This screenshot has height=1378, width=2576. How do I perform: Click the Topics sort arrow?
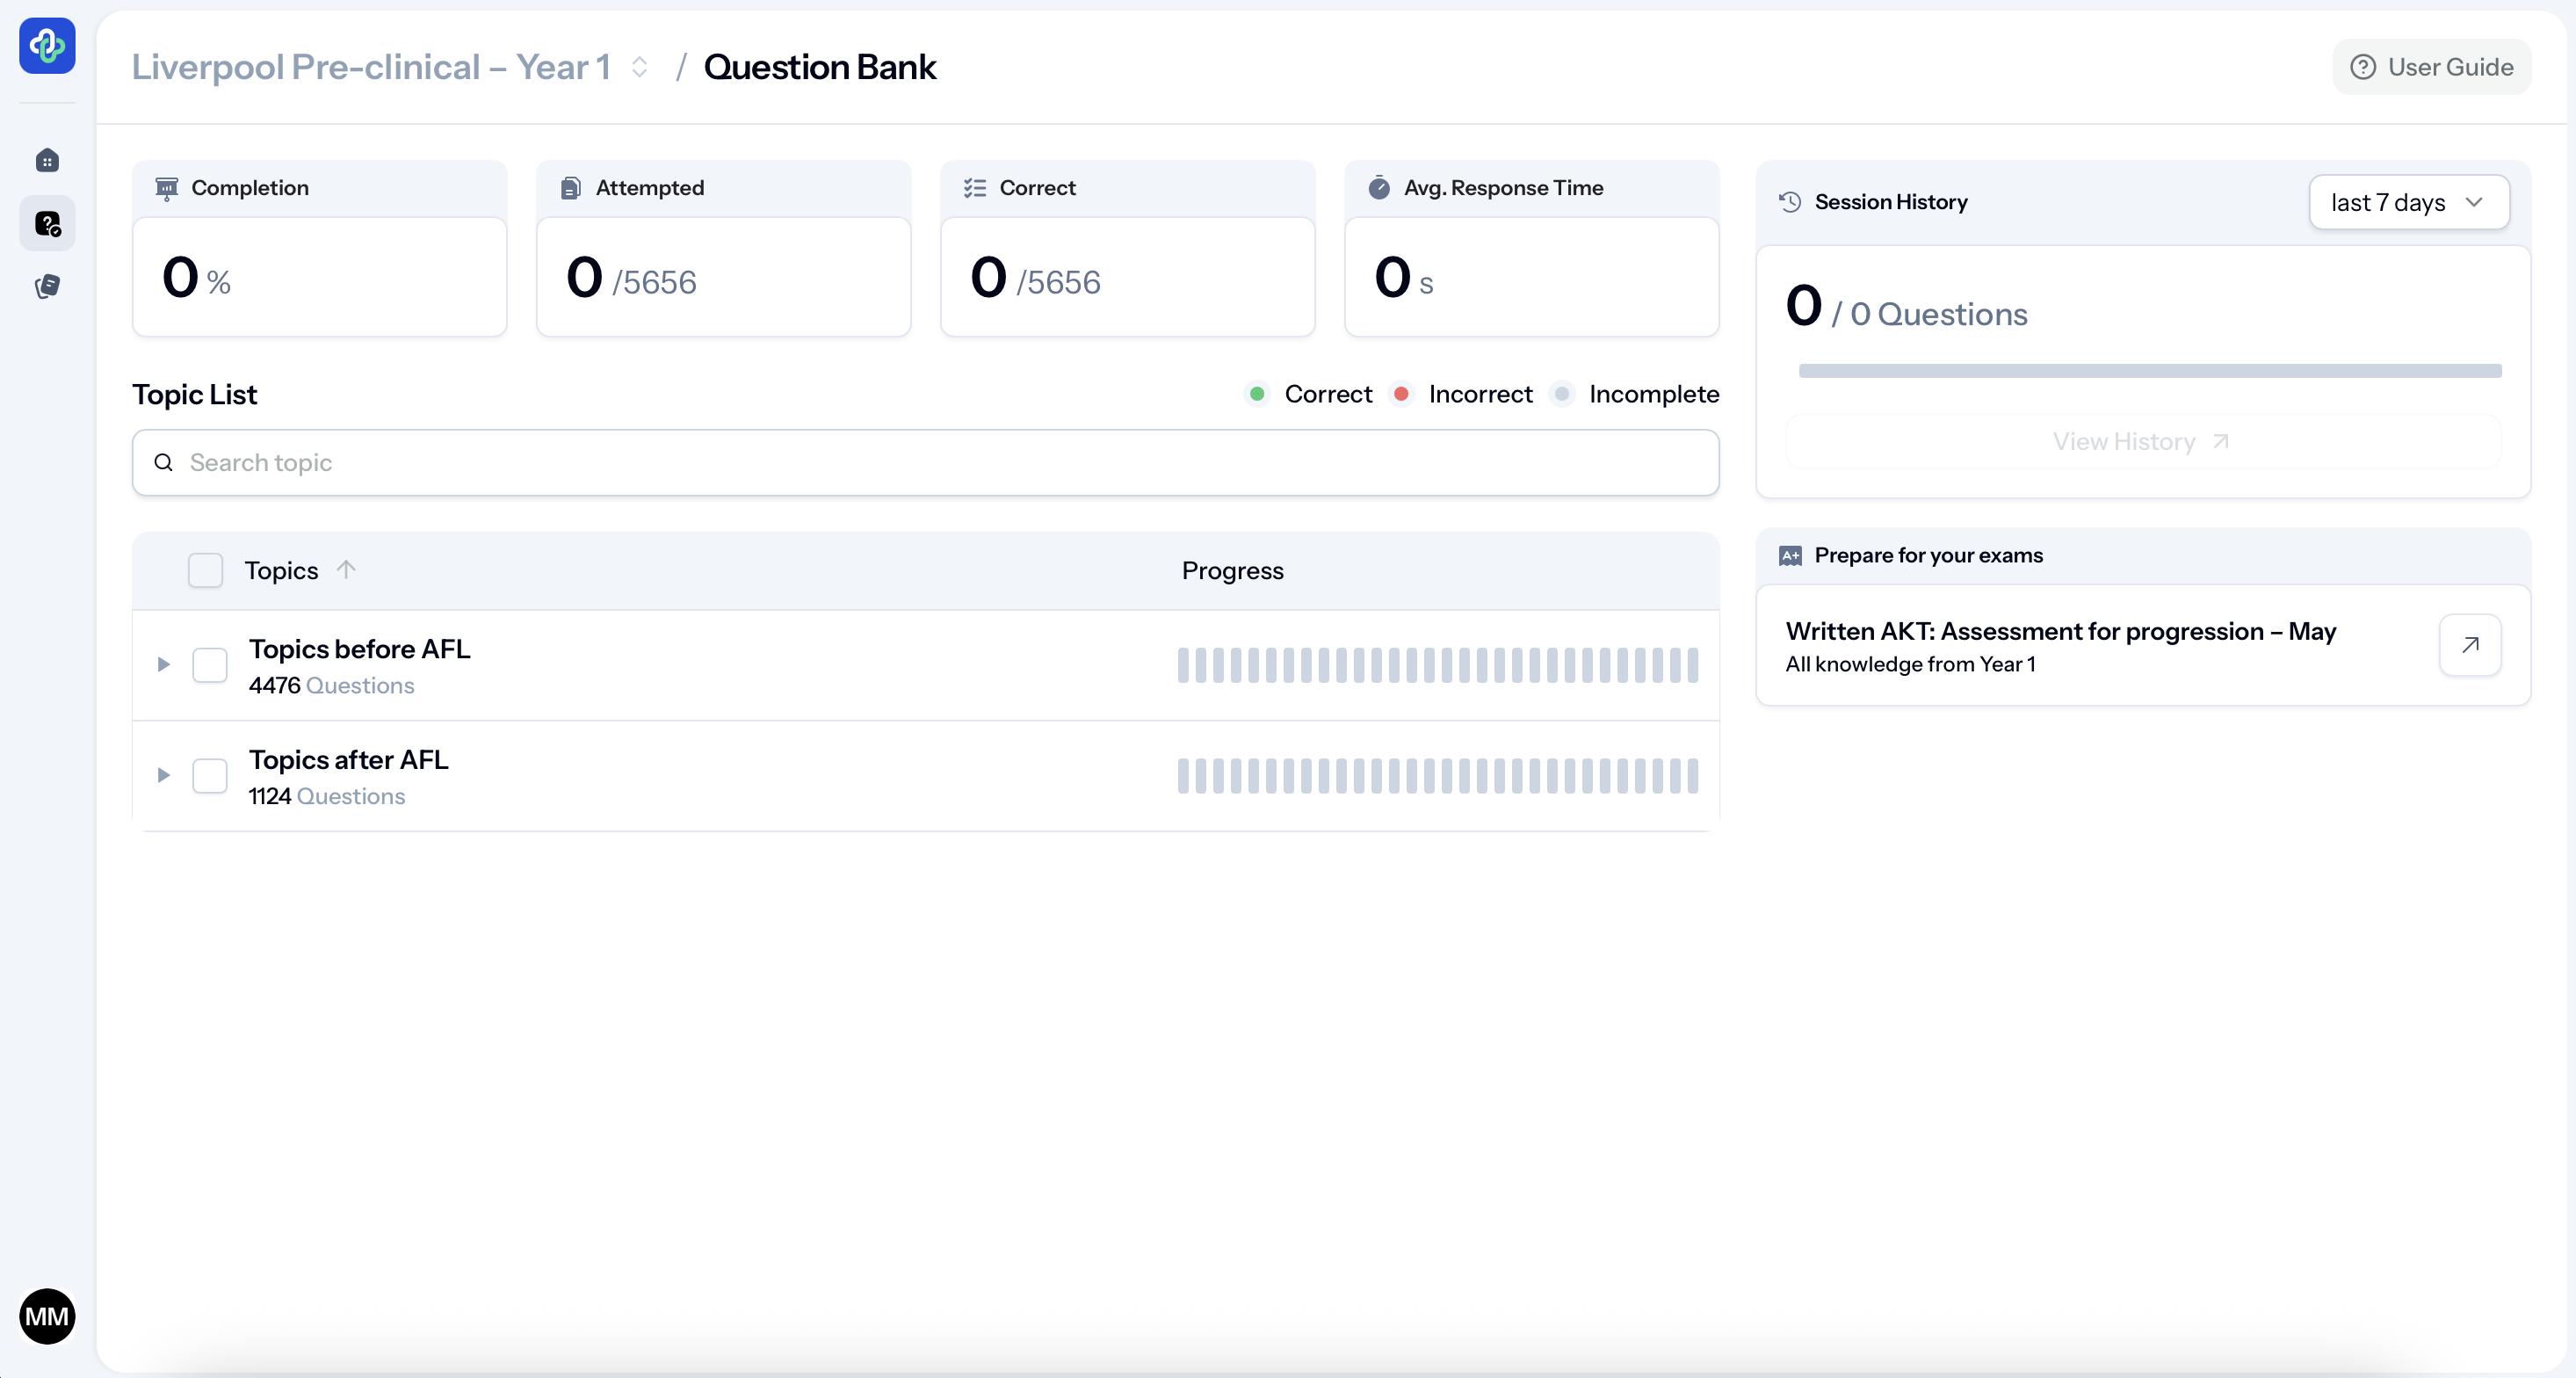pyautogui.click(x=346, y=570)
